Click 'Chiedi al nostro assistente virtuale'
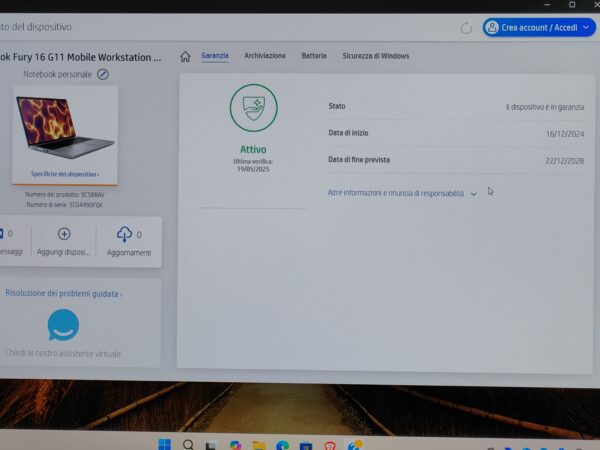The height and width of the screenshot is (450, 600). tap(63, 354)
